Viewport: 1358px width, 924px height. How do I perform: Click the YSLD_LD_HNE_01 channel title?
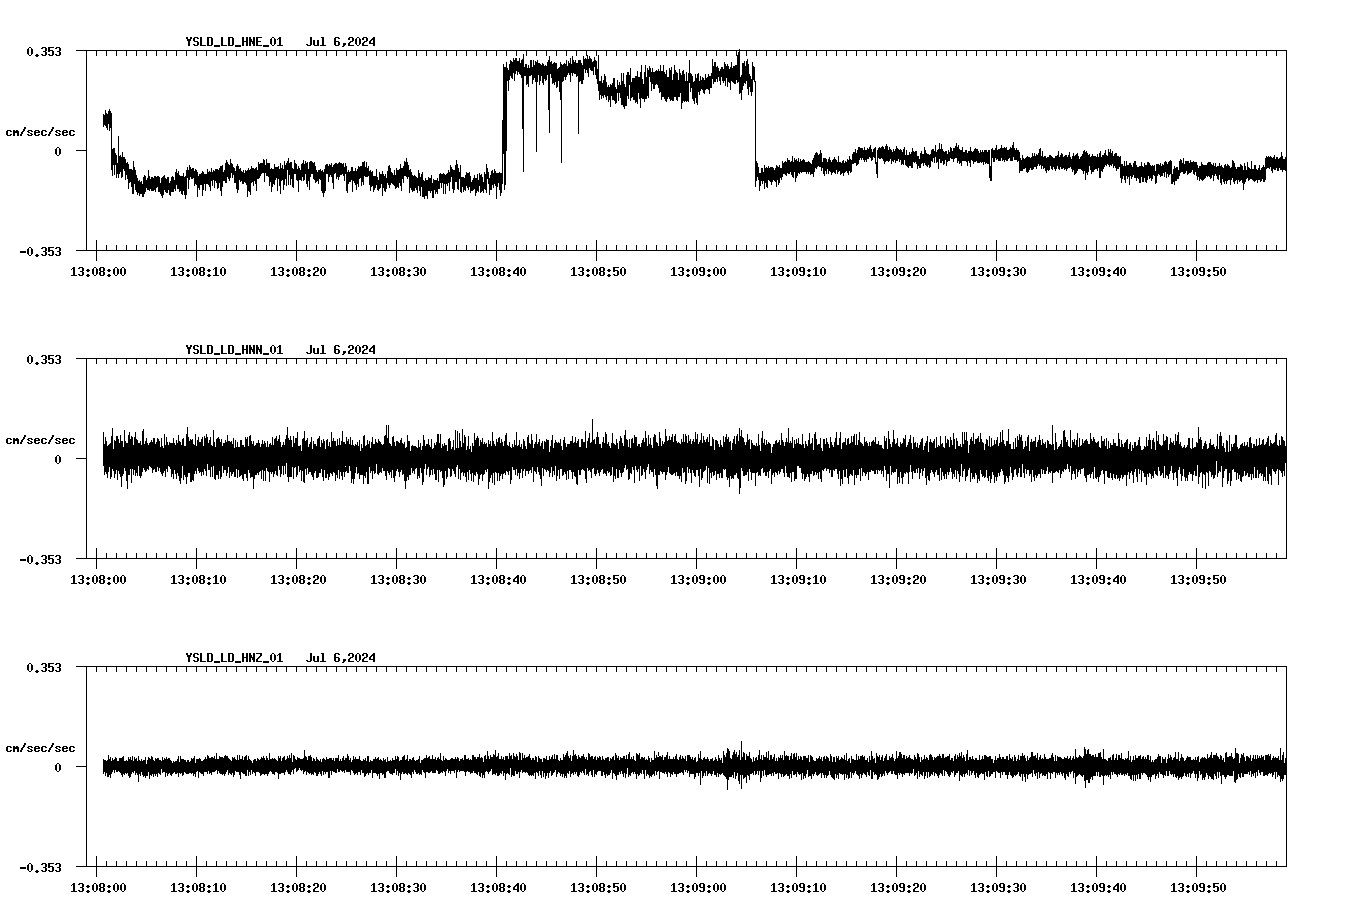(232, 42)
